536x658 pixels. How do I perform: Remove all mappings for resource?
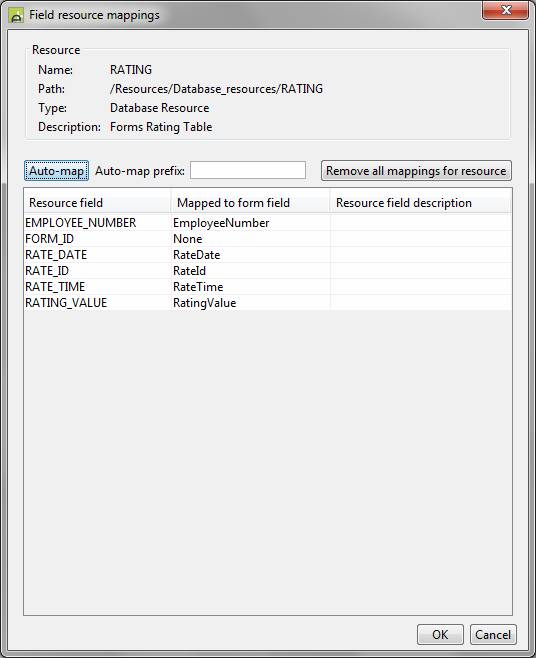pos(416,171)
